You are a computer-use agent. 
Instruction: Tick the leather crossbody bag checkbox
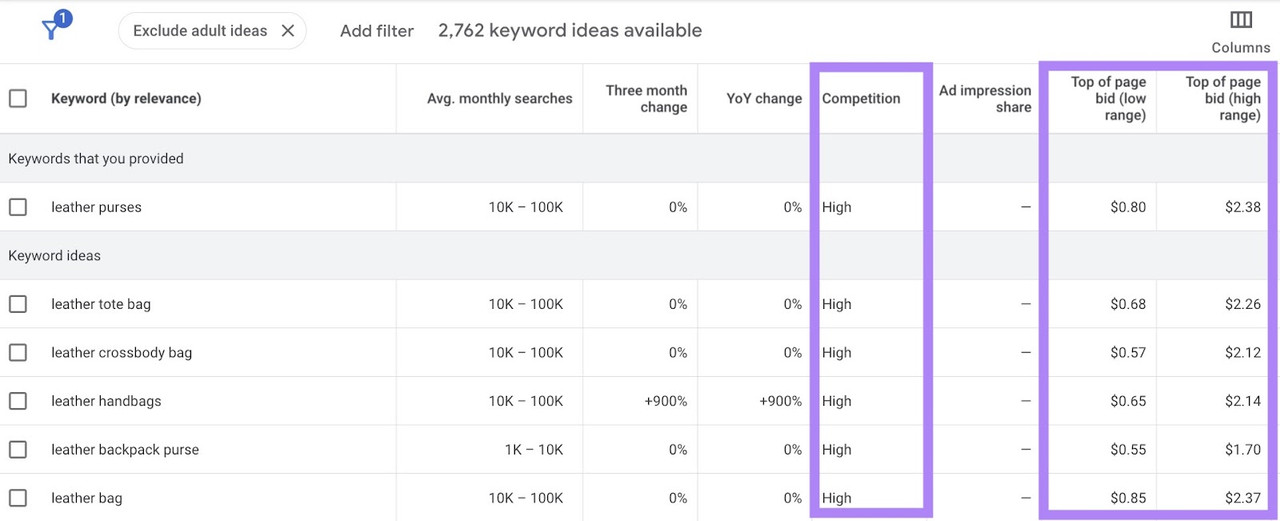coord(18,352)
